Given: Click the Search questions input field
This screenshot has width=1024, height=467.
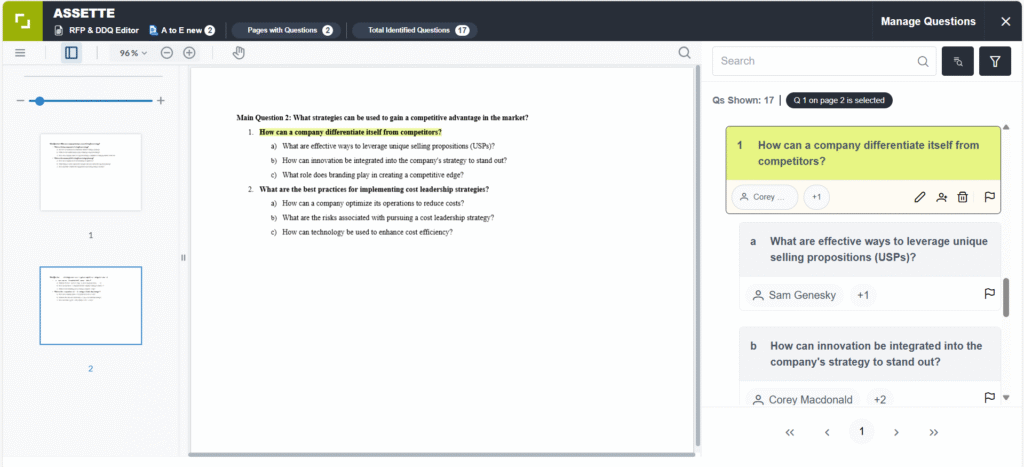Looking at the screenshot, I should [x=824, y=61].
